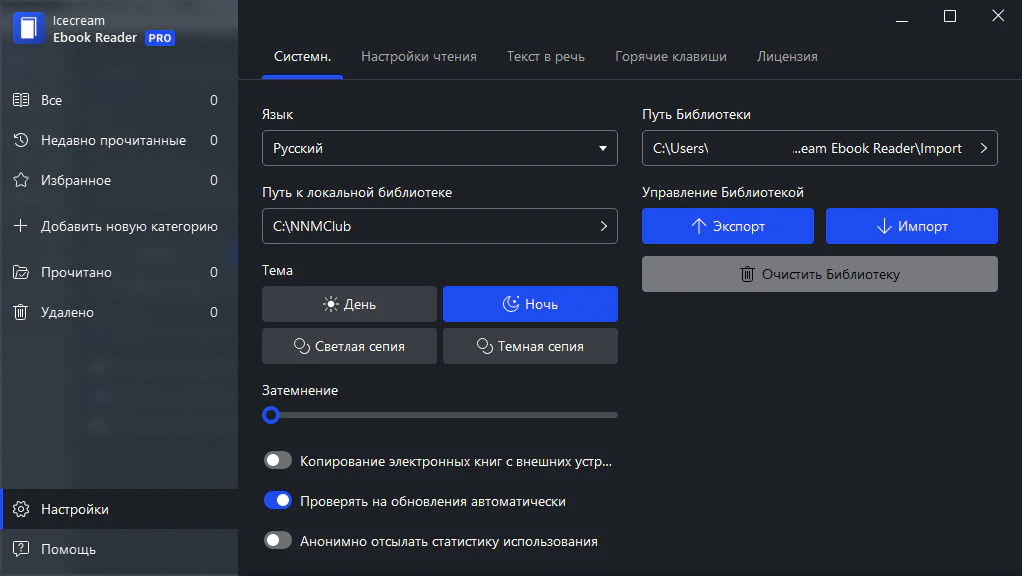
Task: Open the Настройки gear panel
Action: tap(70, 509)
